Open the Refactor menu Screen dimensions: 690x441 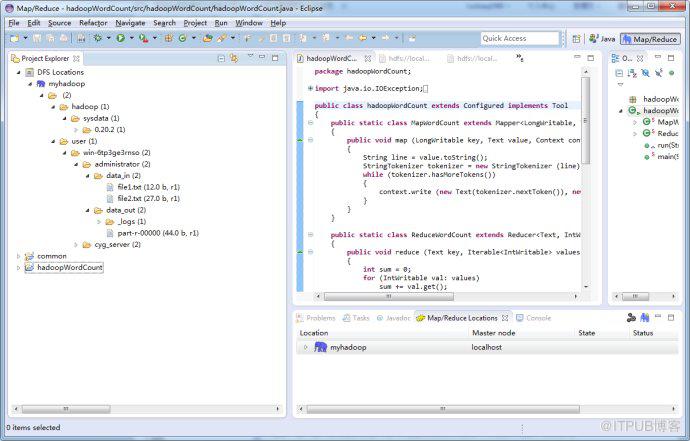[93, 23]
